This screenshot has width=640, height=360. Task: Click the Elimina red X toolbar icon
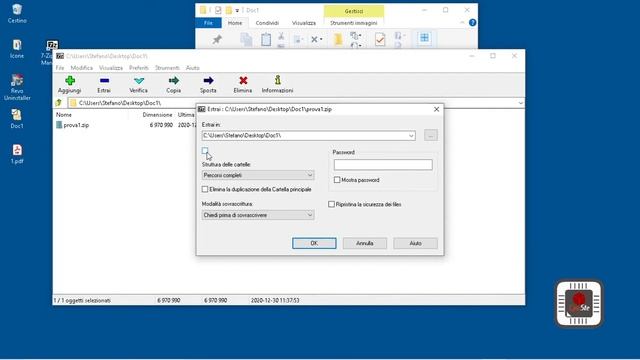pyautogui.click(x=243, y=80)
